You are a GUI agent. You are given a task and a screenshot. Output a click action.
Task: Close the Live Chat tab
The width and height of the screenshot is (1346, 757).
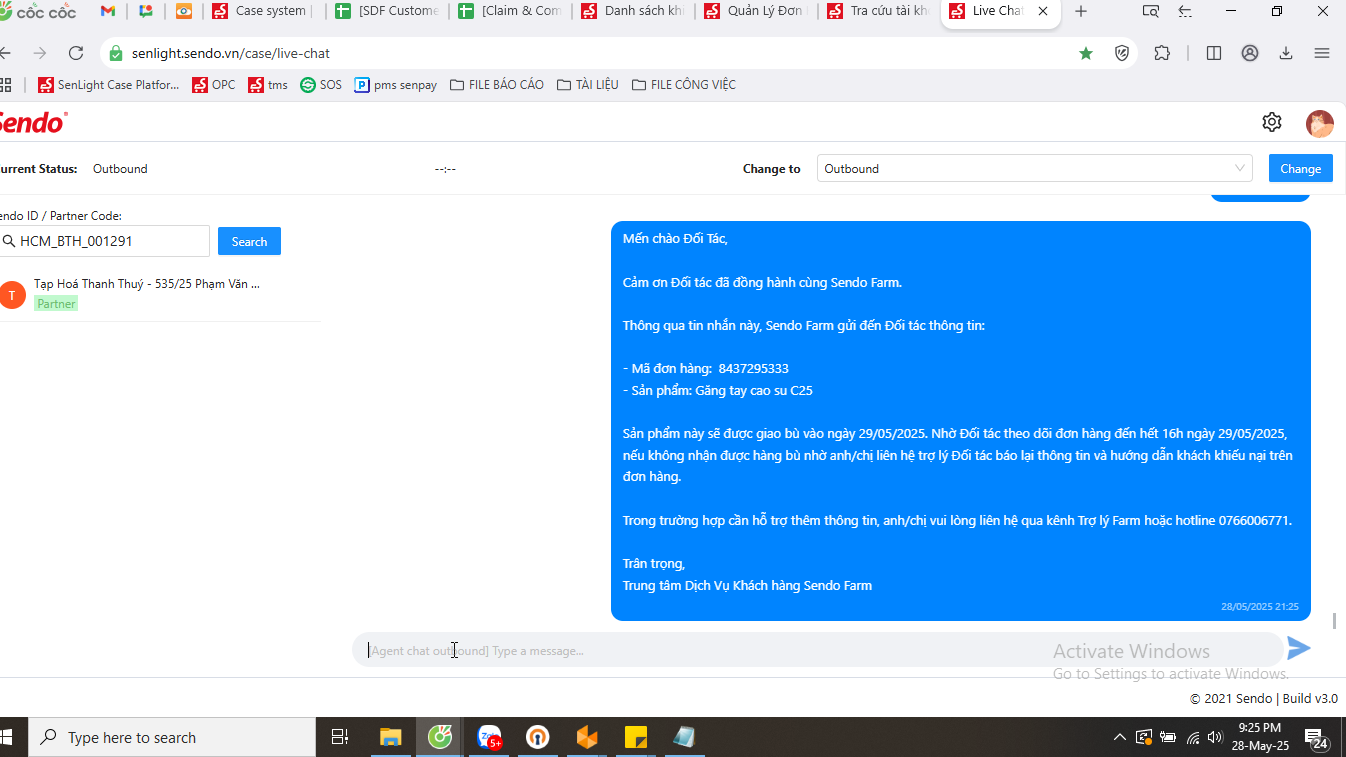pyautogui.click(x=1043, y=11)
